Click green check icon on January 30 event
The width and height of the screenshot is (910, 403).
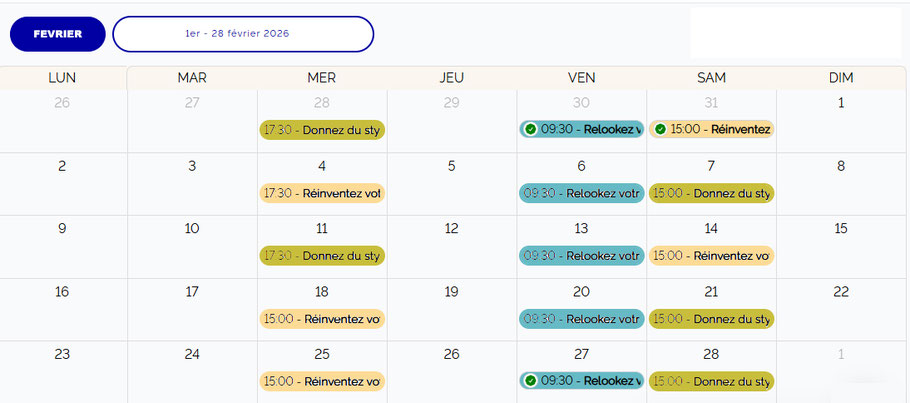click(x=530, y=129)
